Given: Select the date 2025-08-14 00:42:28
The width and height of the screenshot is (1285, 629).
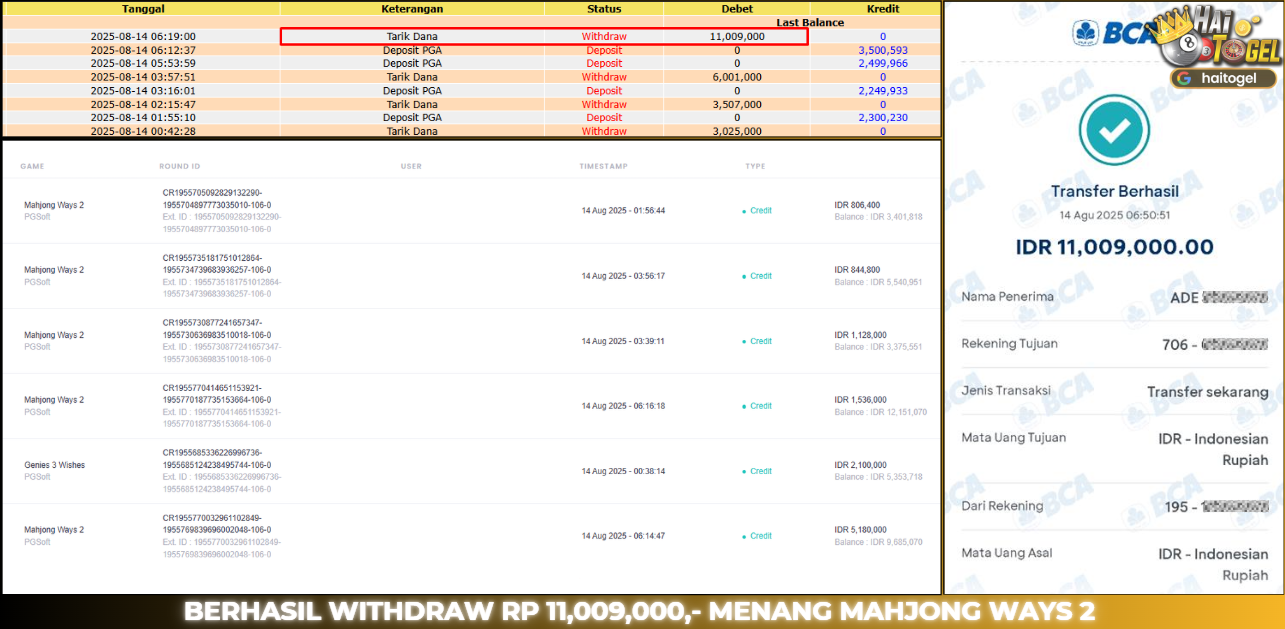Looking at the screenshot, I should point(143,131).
